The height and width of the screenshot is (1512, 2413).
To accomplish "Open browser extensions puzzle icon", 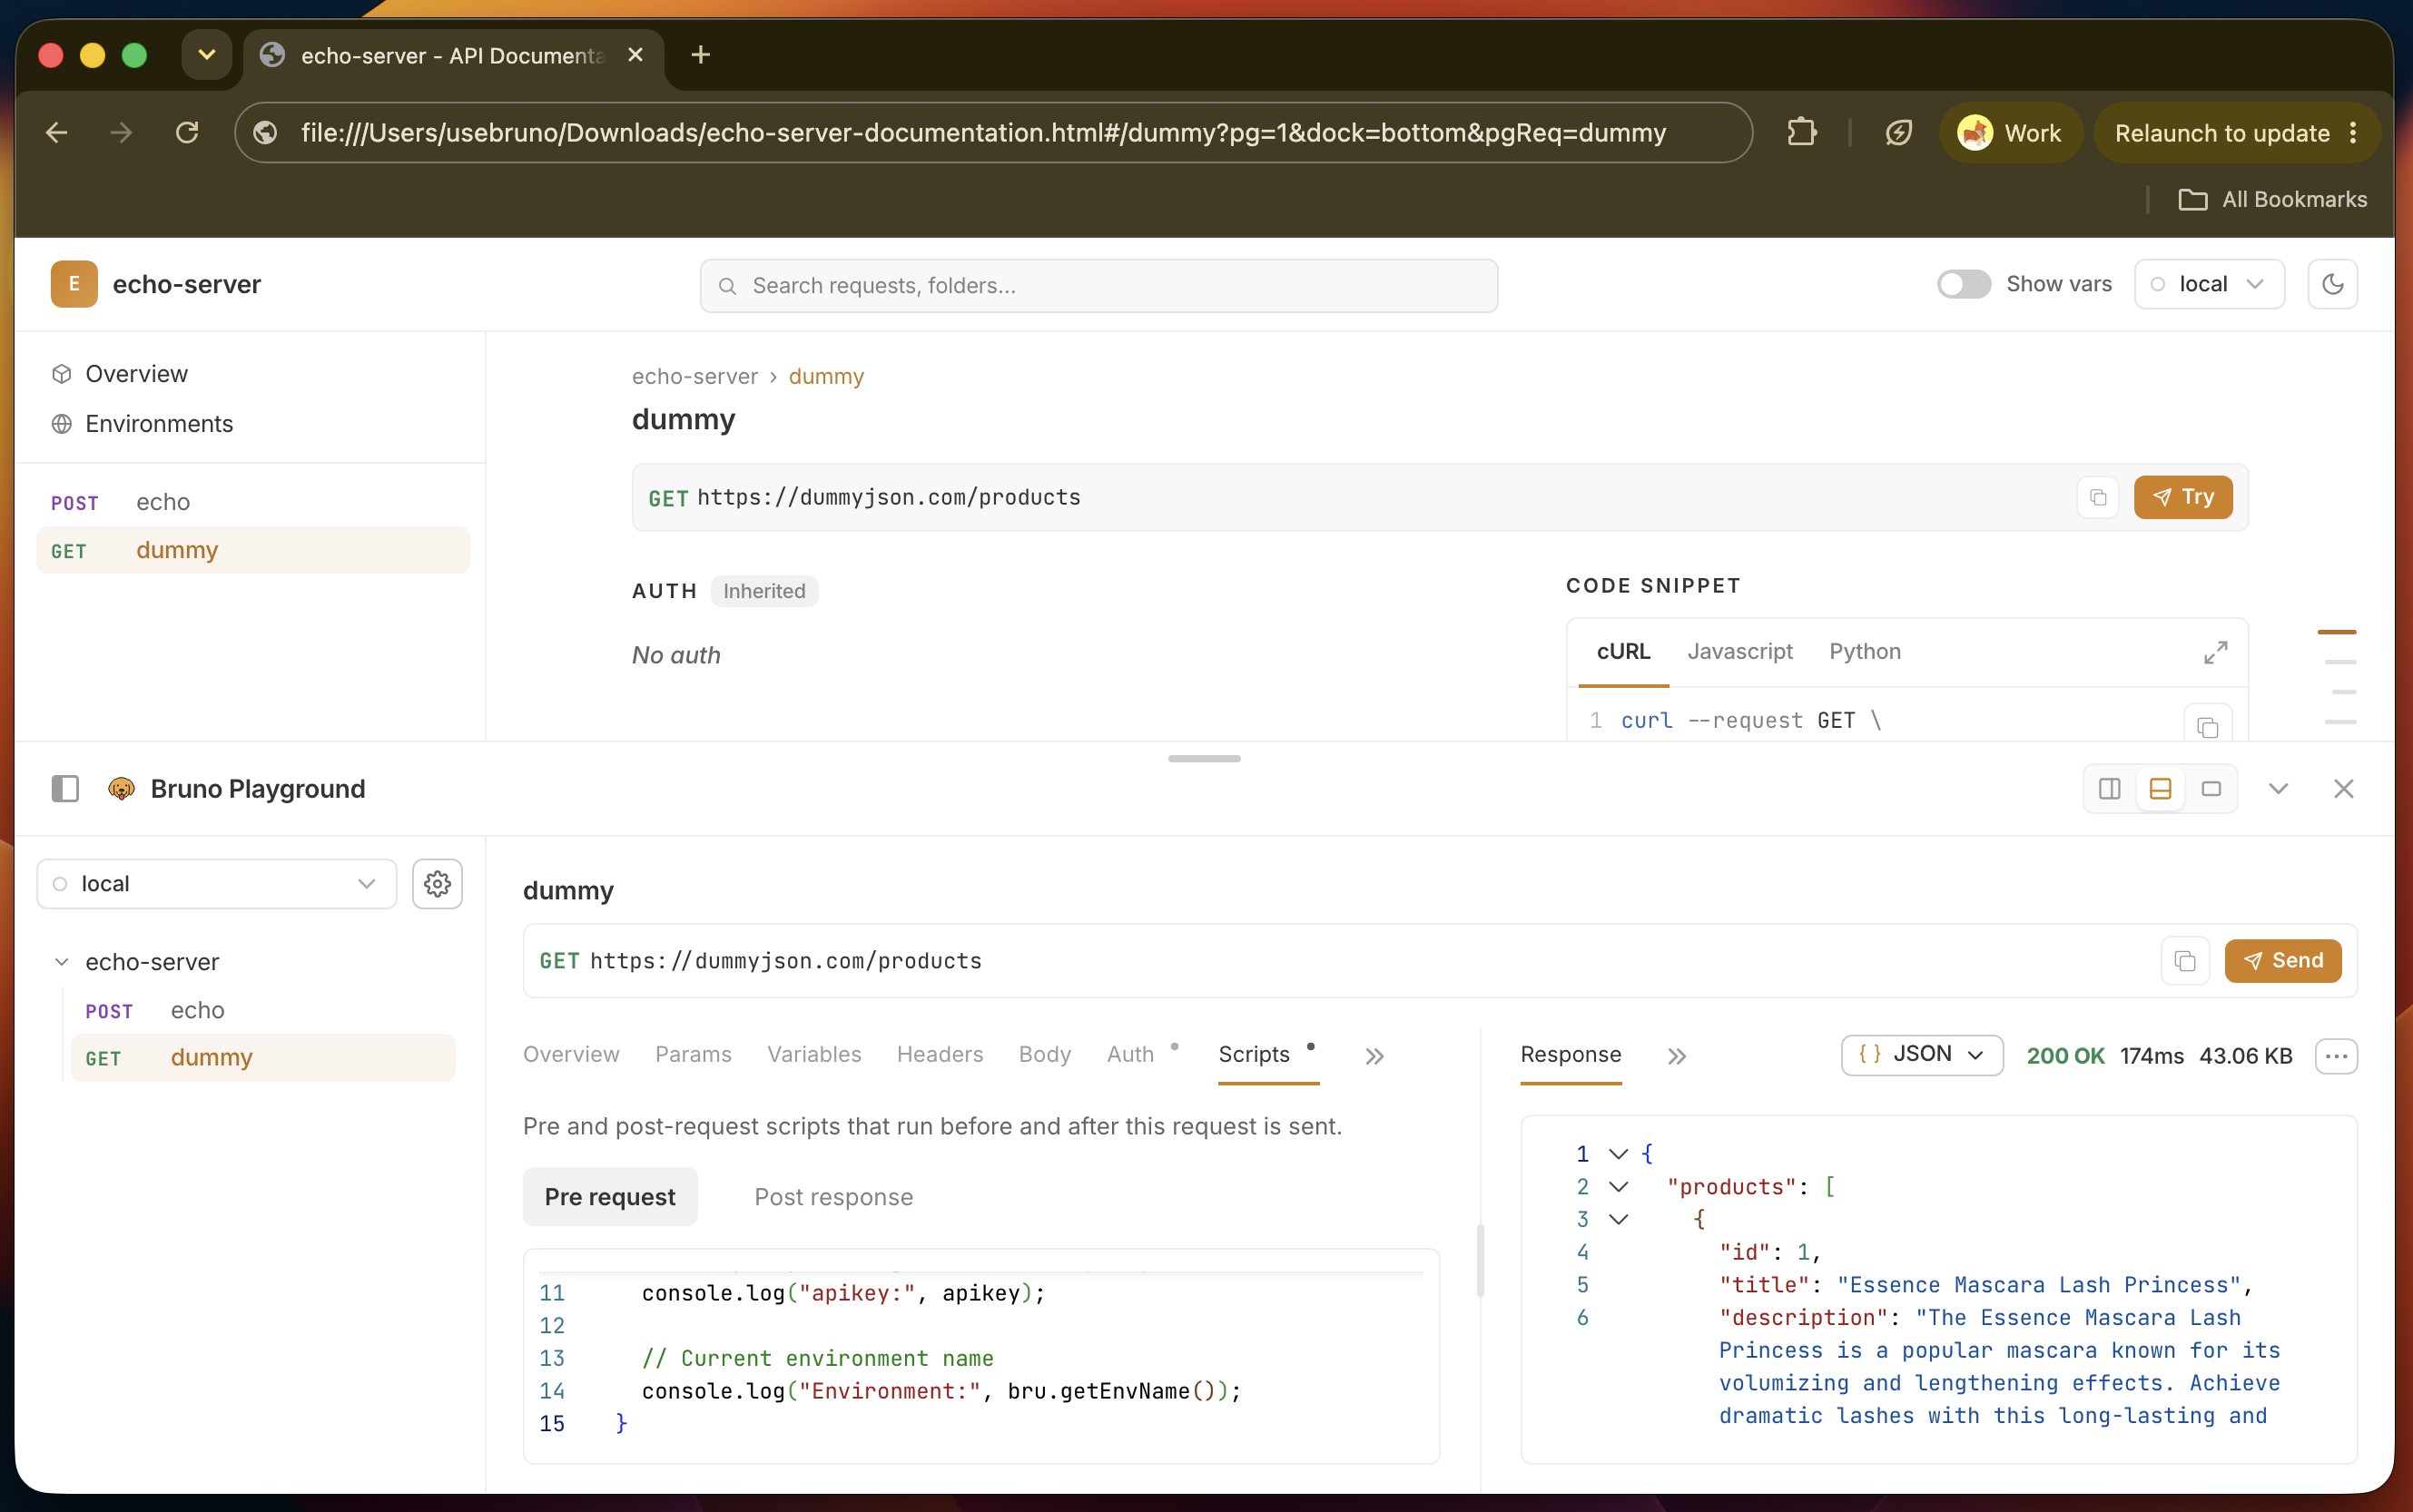I will click(1801, 133).
